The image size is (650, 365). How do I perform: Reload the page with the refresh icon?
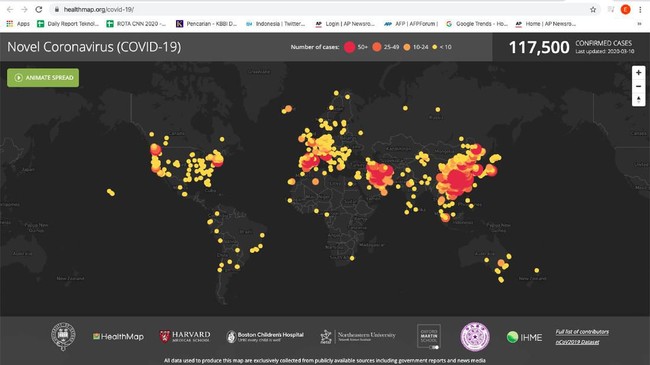coord(39,9)
